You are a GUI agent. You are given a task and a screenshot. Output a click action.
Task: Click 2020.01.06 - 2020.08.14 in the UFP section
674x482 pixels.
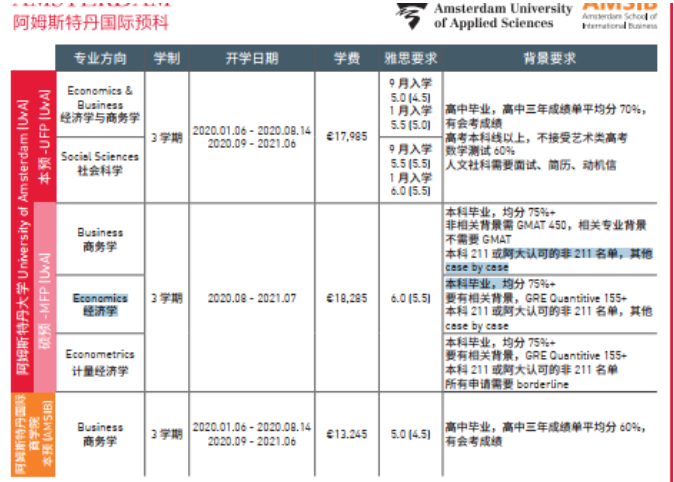pos(252,131)
